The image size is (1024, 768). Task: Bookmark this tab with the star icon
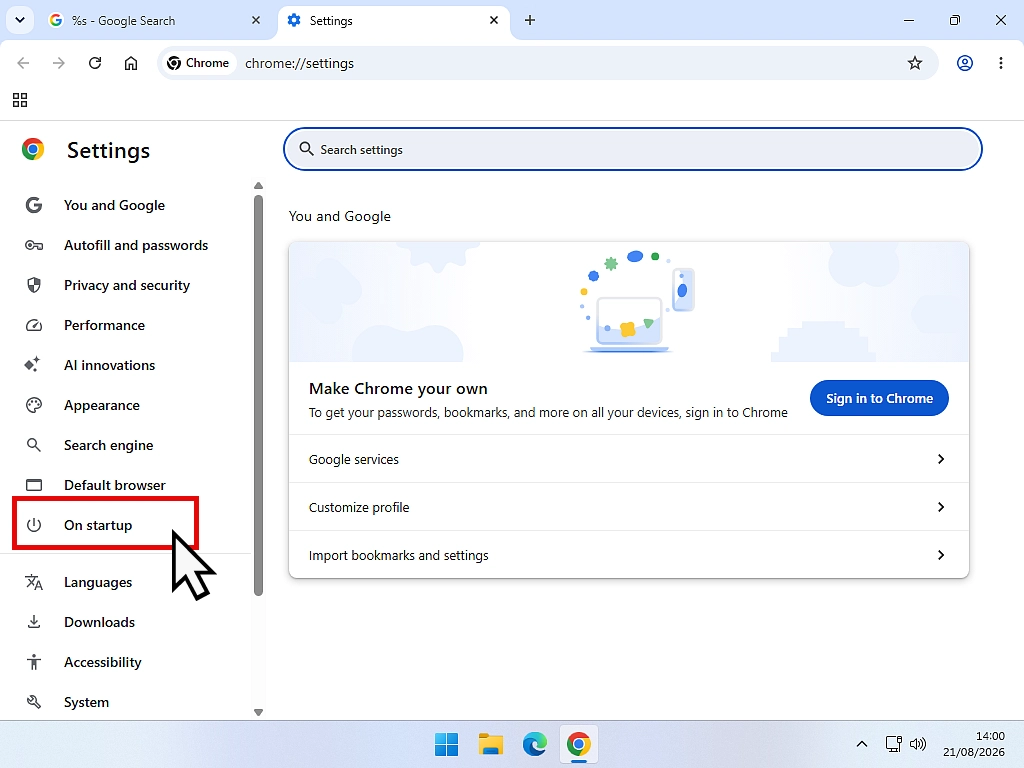coord(914,63)
